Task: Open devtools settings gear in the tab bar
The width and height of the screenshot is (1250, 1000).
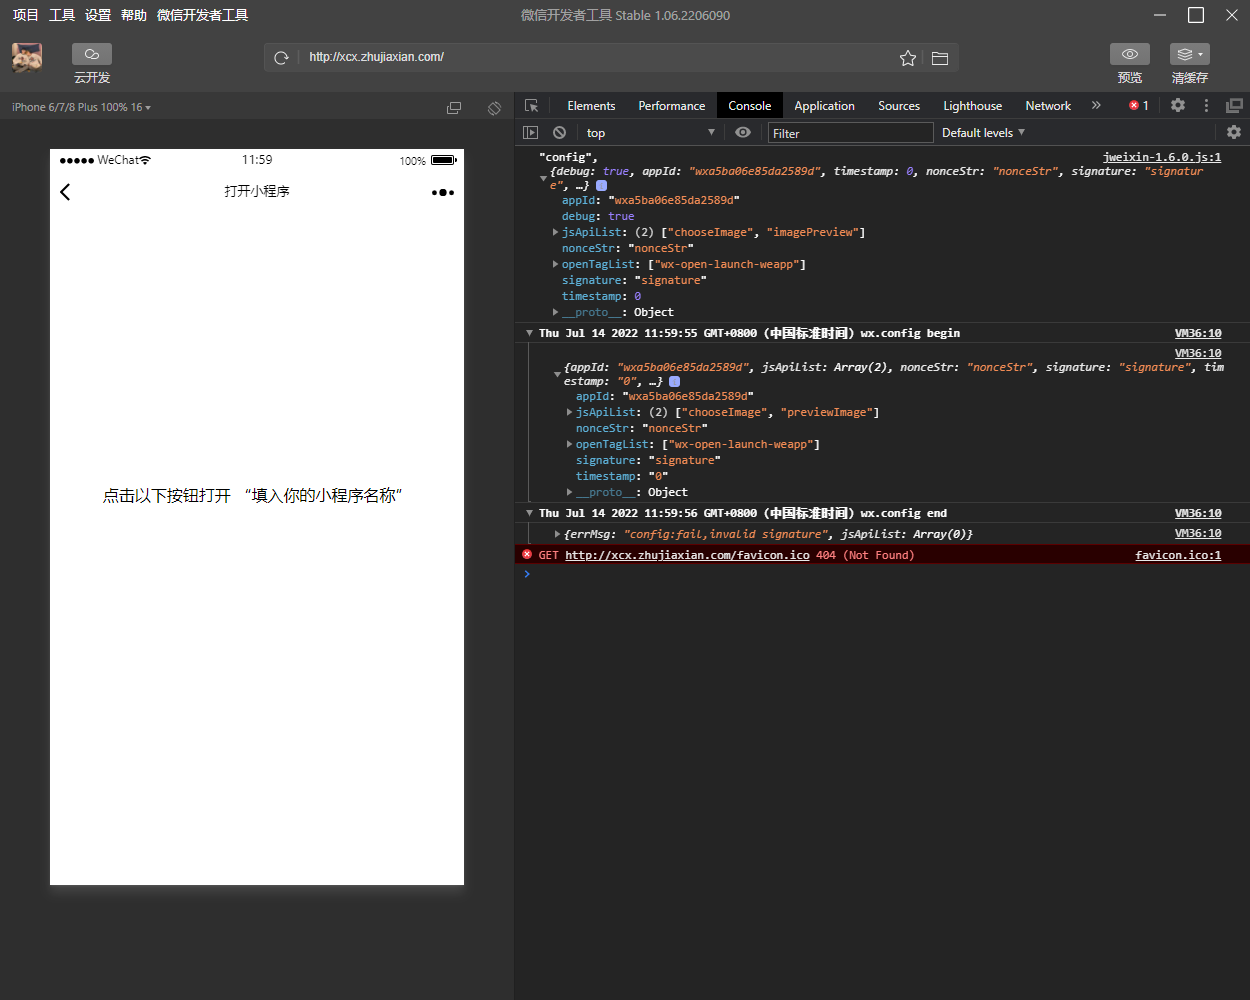Action: tap(1178, 105)
